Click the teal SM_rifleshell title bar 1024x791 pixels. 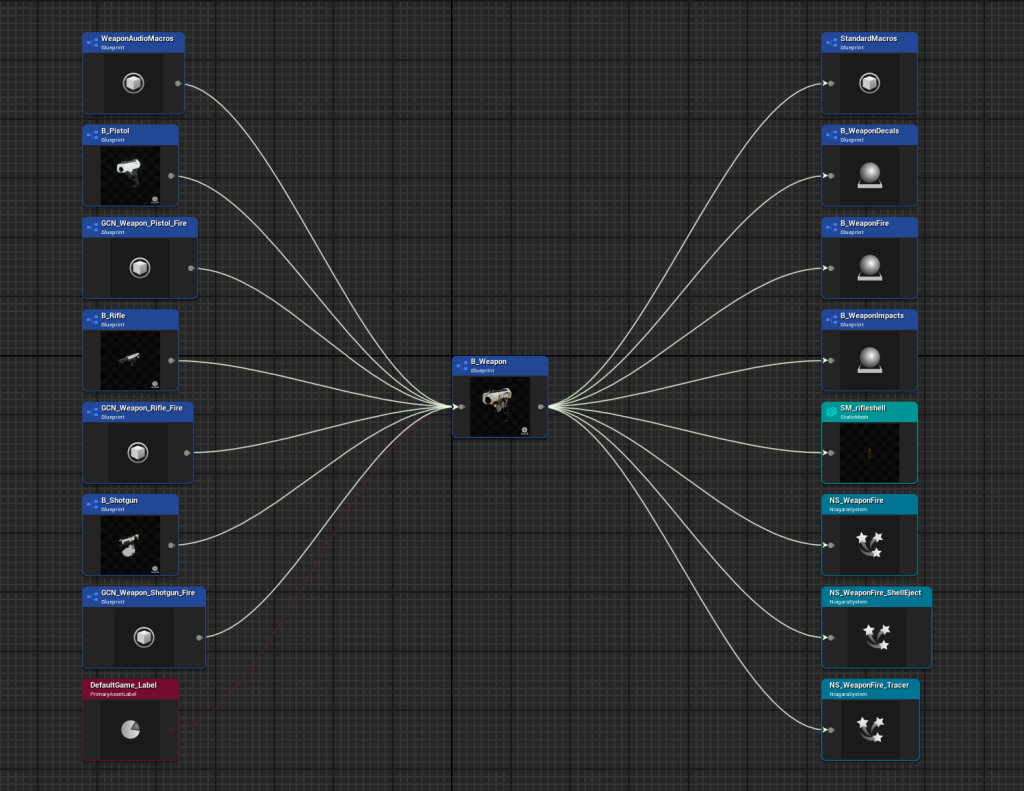(869, 411)
